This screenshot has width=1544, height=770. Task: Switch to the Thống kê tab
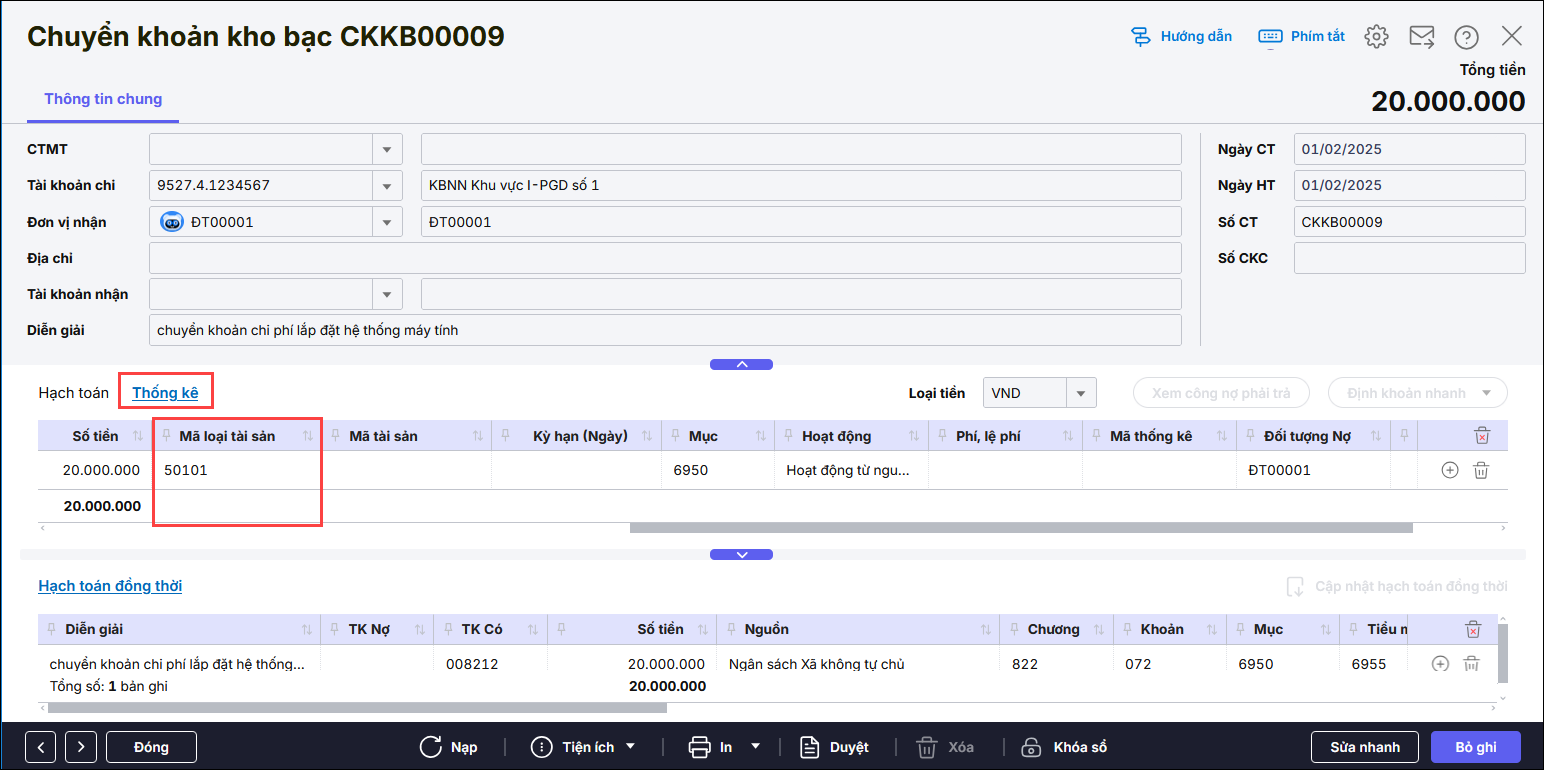point(165,393)
